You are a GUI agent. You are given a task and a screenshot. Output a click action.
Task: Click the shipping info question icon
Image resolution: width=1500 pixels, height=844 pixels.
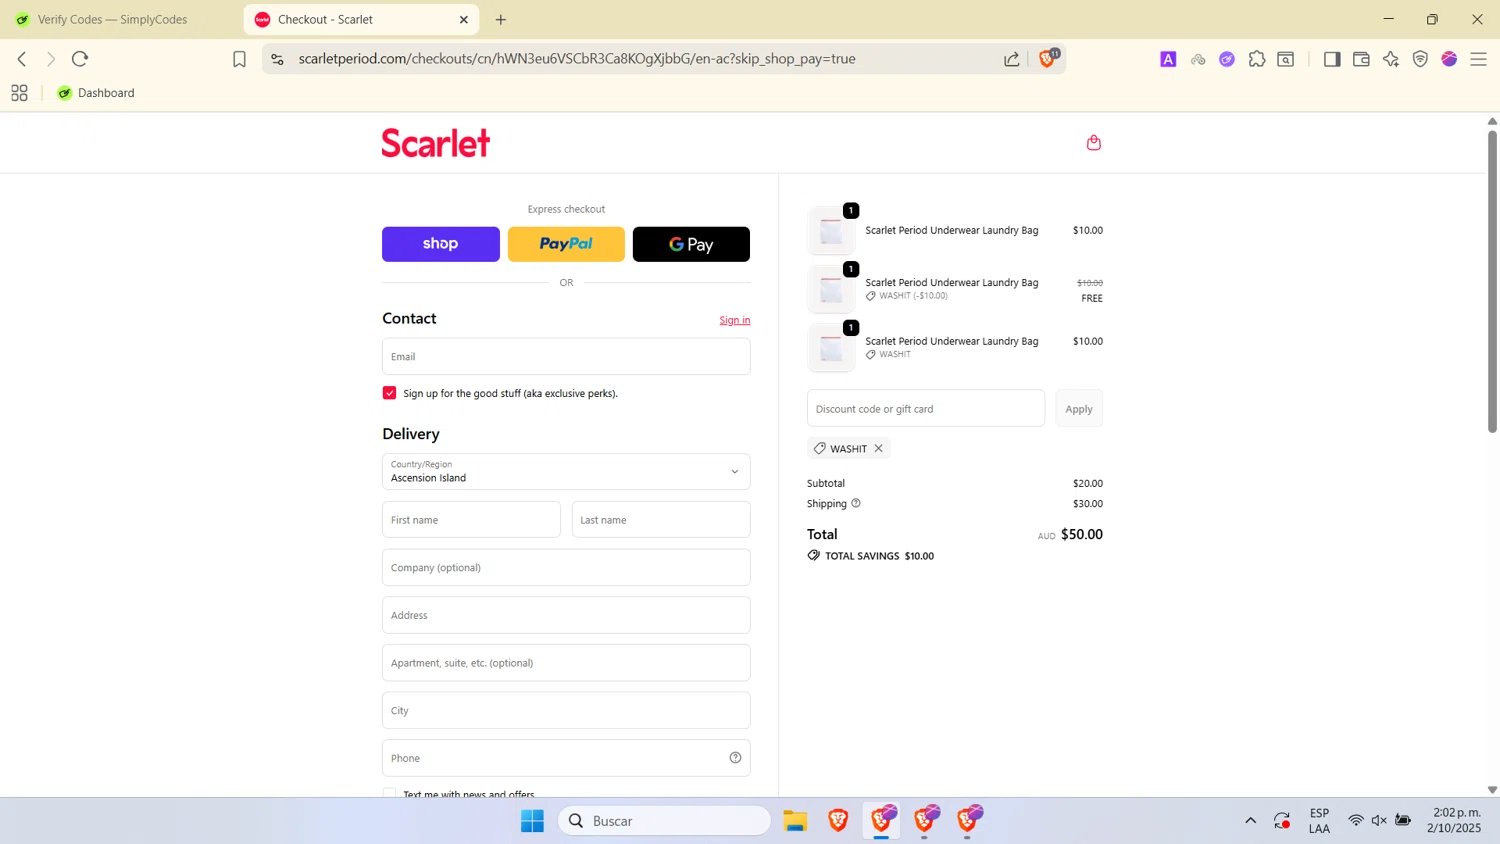tap(856, 503)
